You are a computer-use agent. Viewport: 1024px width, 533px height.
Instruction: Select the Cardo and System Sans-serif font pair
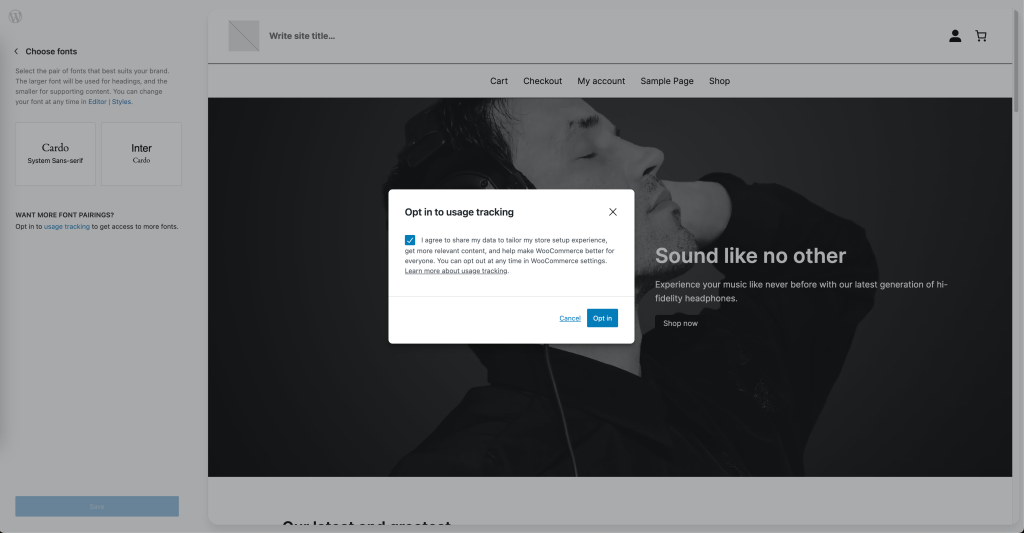tap(55, 153)
